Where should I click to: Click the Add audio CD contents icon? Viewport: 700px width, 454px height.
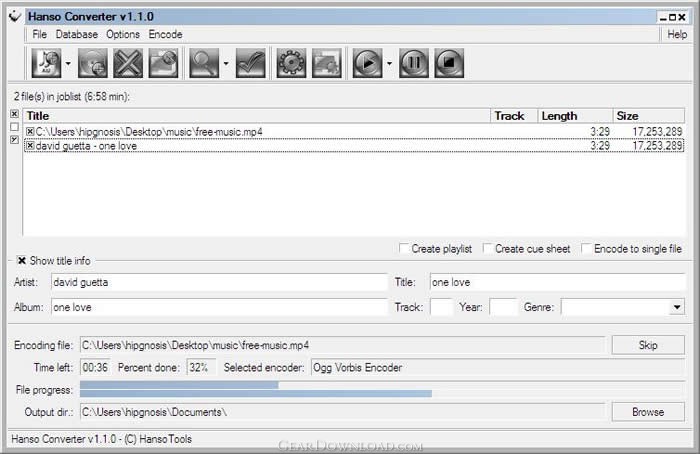[92, 63]
